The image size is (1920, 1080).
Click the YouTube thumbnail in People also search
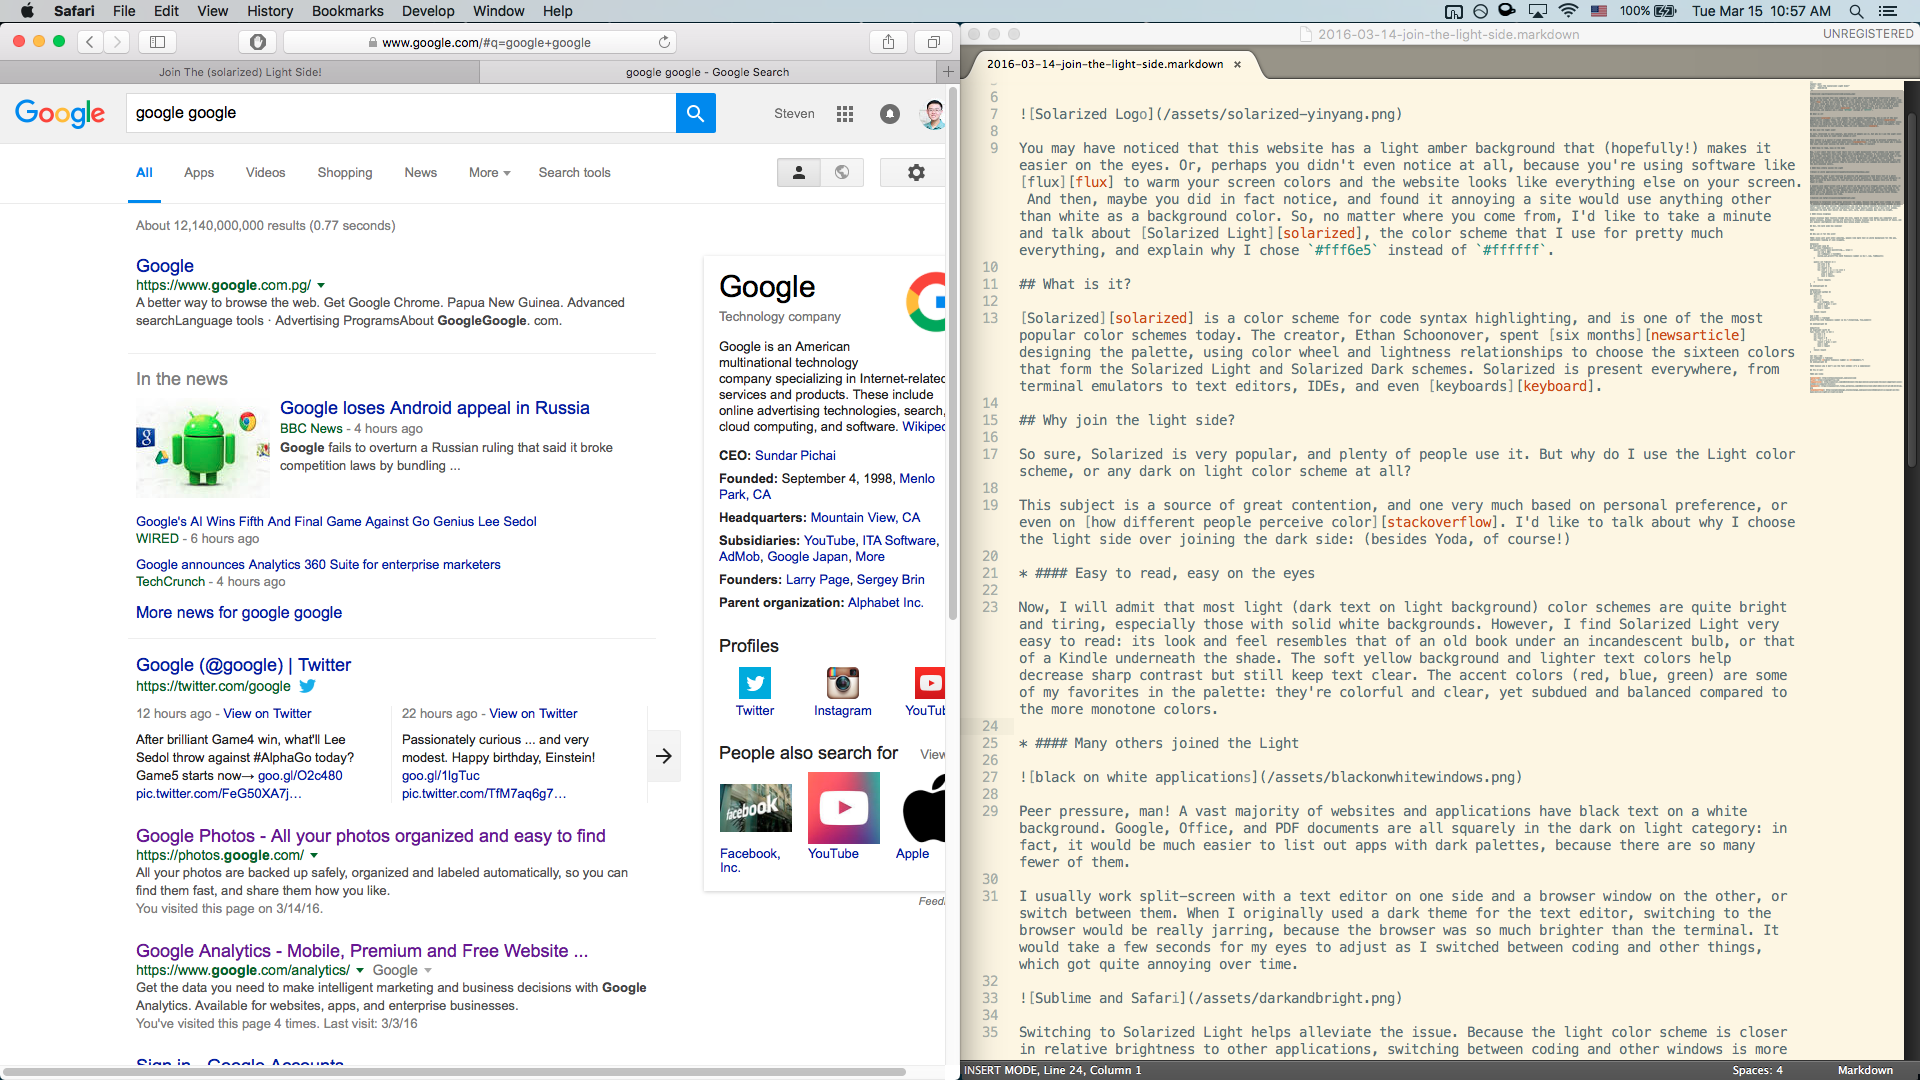[844, 808]
